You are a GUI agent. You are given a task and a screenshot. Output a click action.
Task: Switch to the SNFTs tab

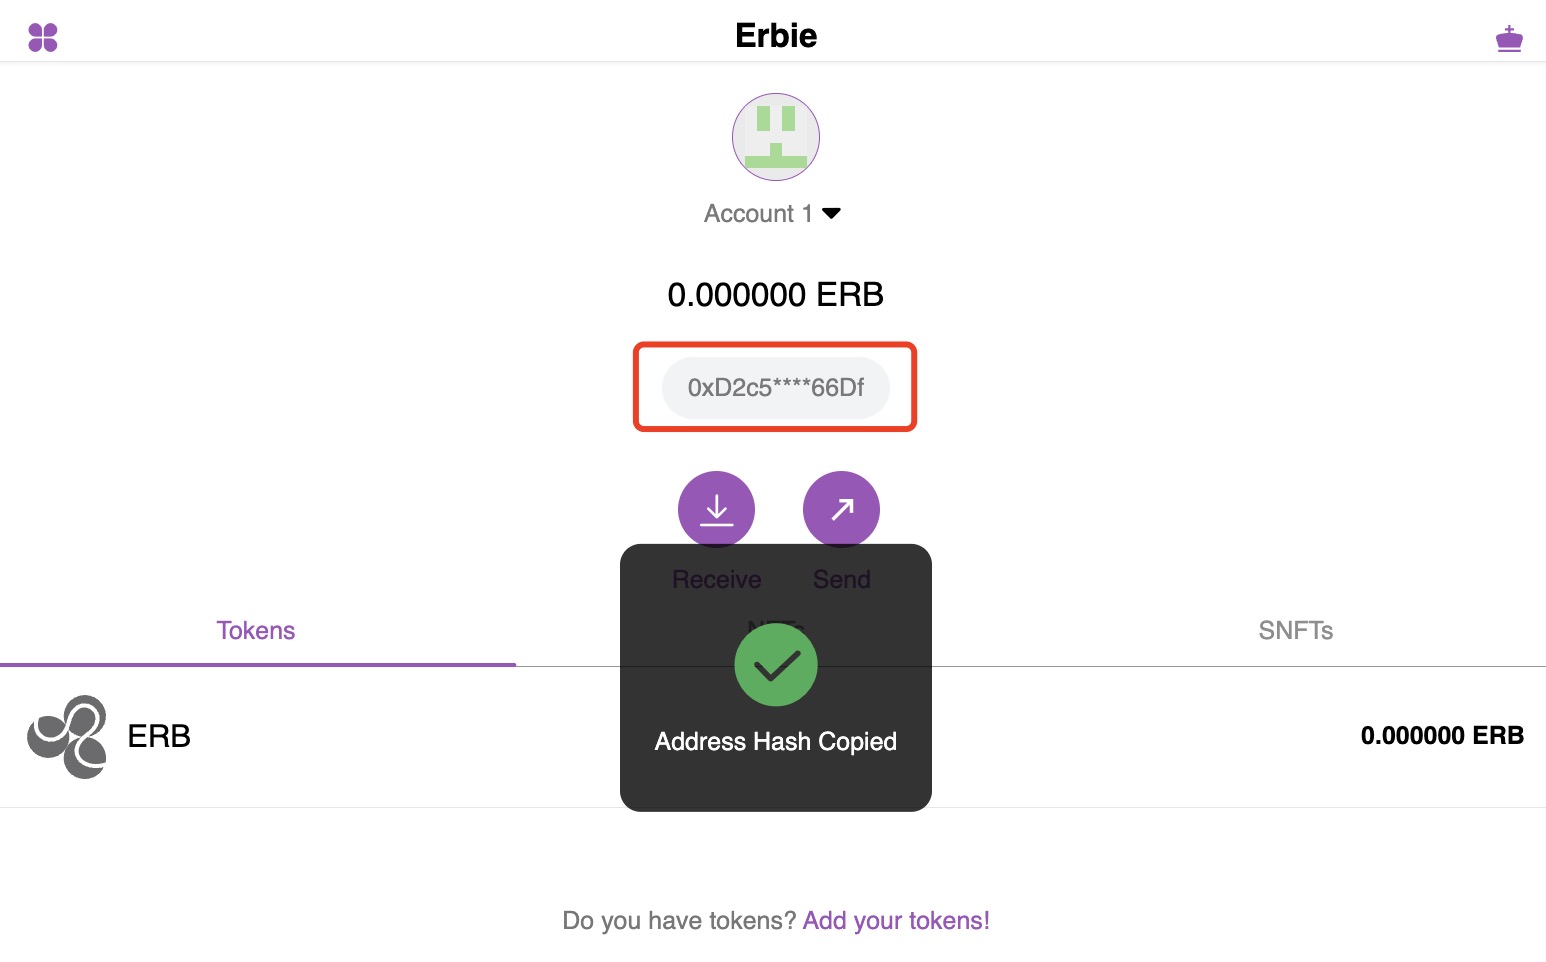tap(1295, 630)
